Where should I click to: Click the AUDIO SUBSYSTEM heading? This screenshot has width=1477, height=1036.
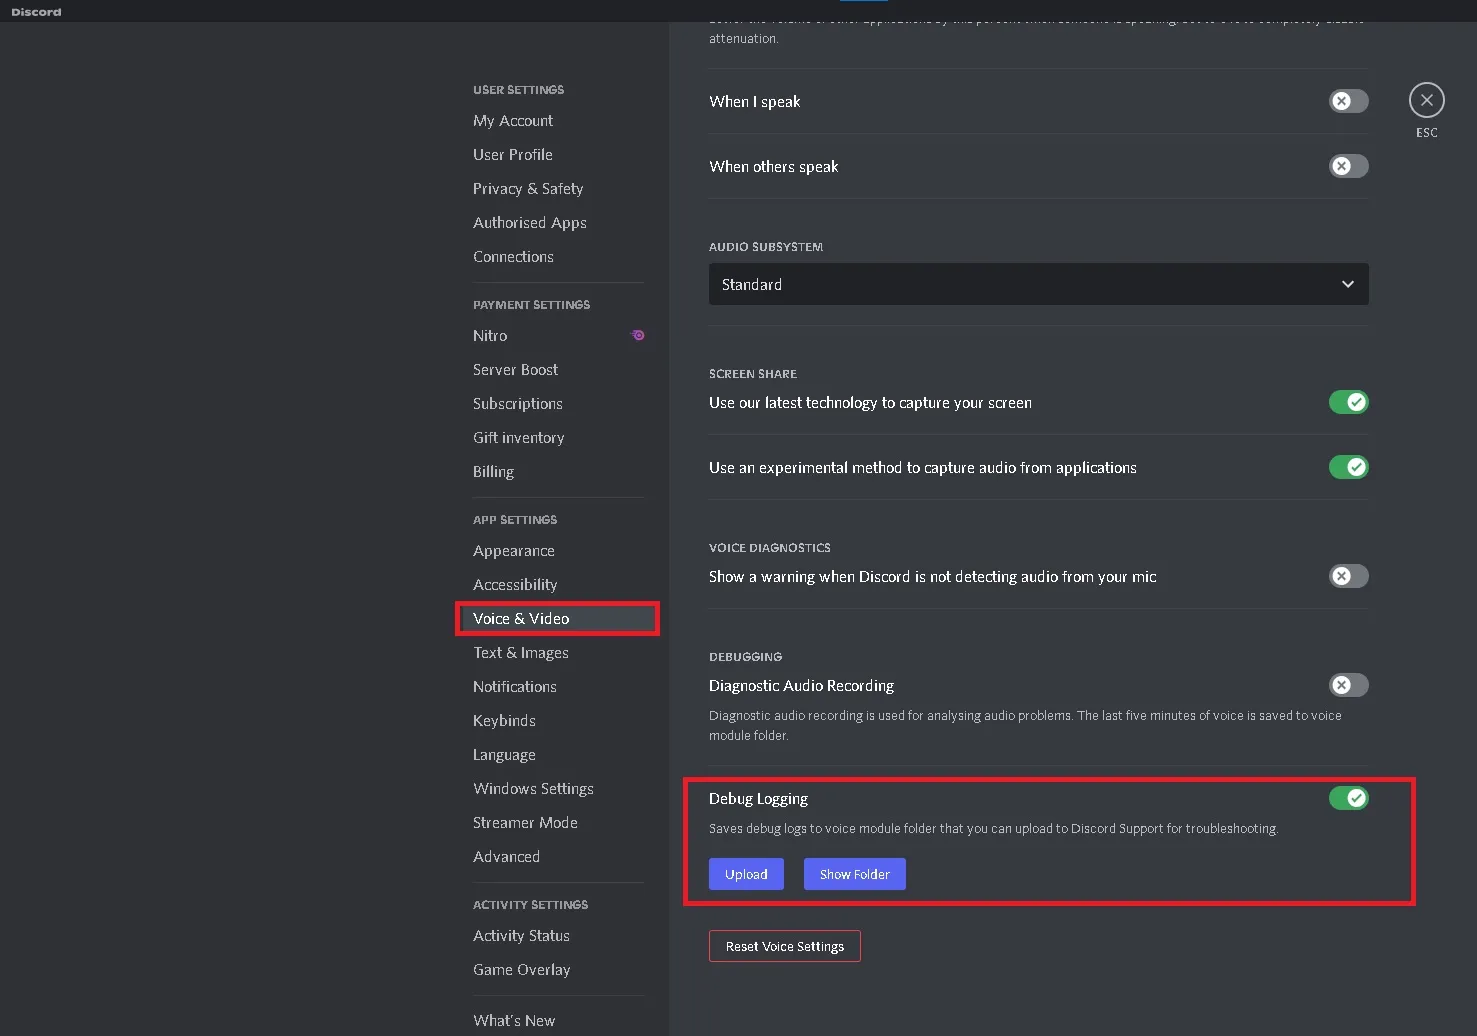[x=766, y=246]
